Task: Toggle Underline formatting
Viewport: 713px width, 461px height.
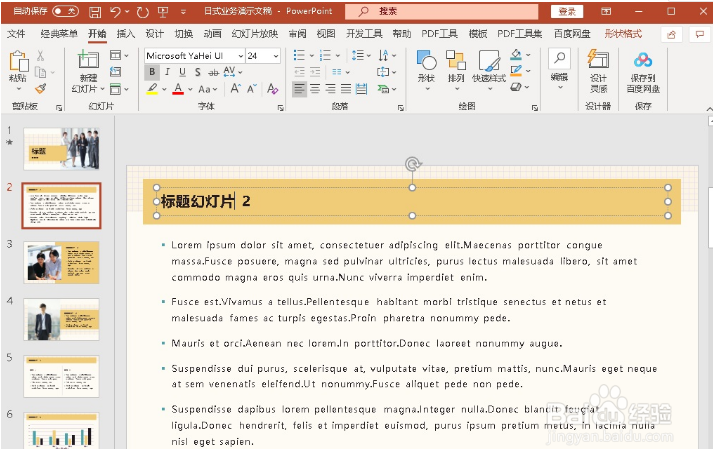Action: coord(182,72)
